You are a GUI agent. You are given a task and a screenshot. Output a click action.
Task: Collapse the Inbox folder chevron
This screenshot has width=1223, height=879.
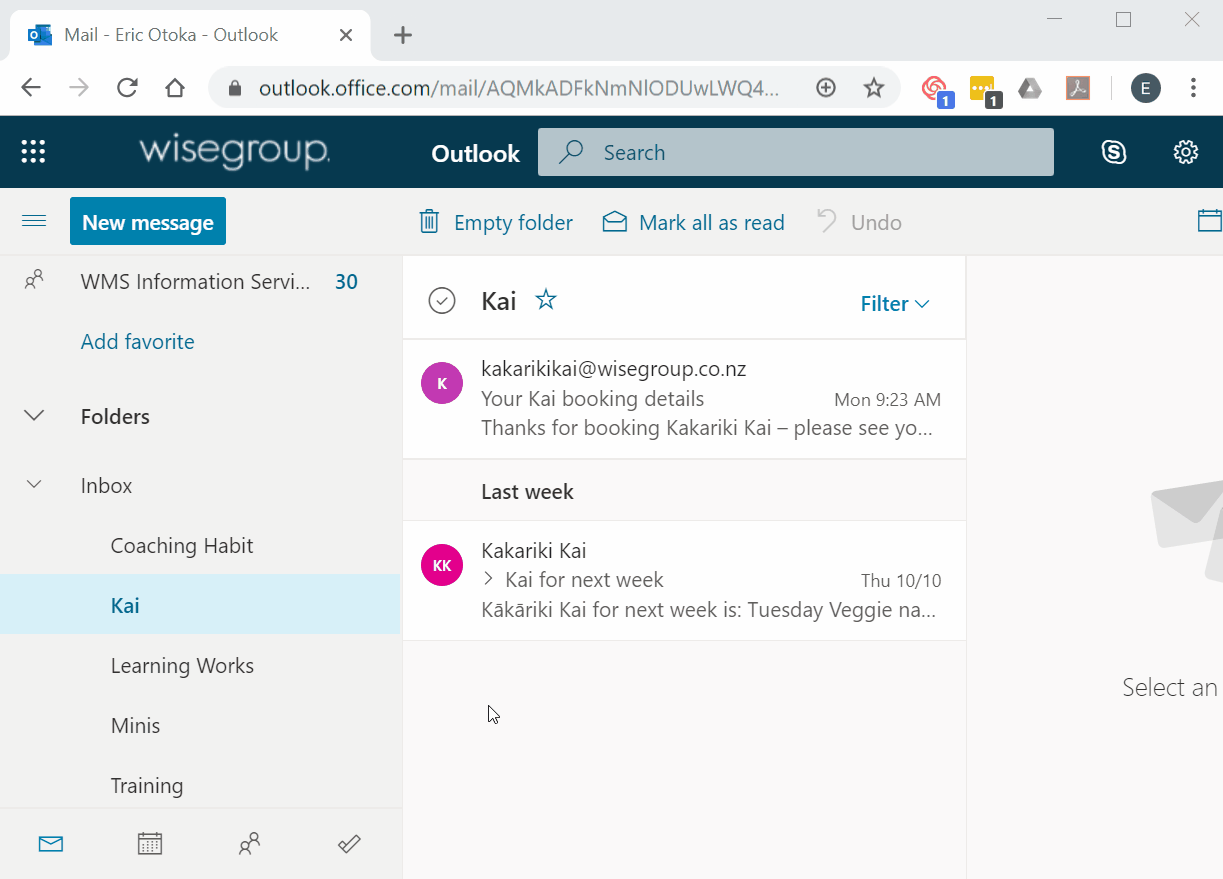click(34, 485)
